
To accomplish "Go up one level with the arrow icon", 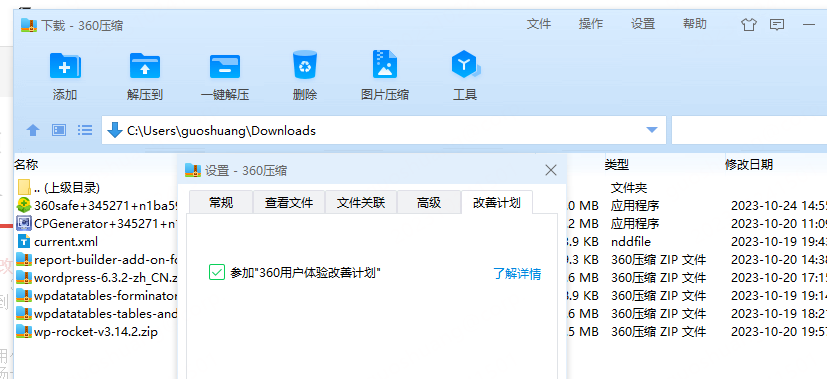I will click(33, 130).
